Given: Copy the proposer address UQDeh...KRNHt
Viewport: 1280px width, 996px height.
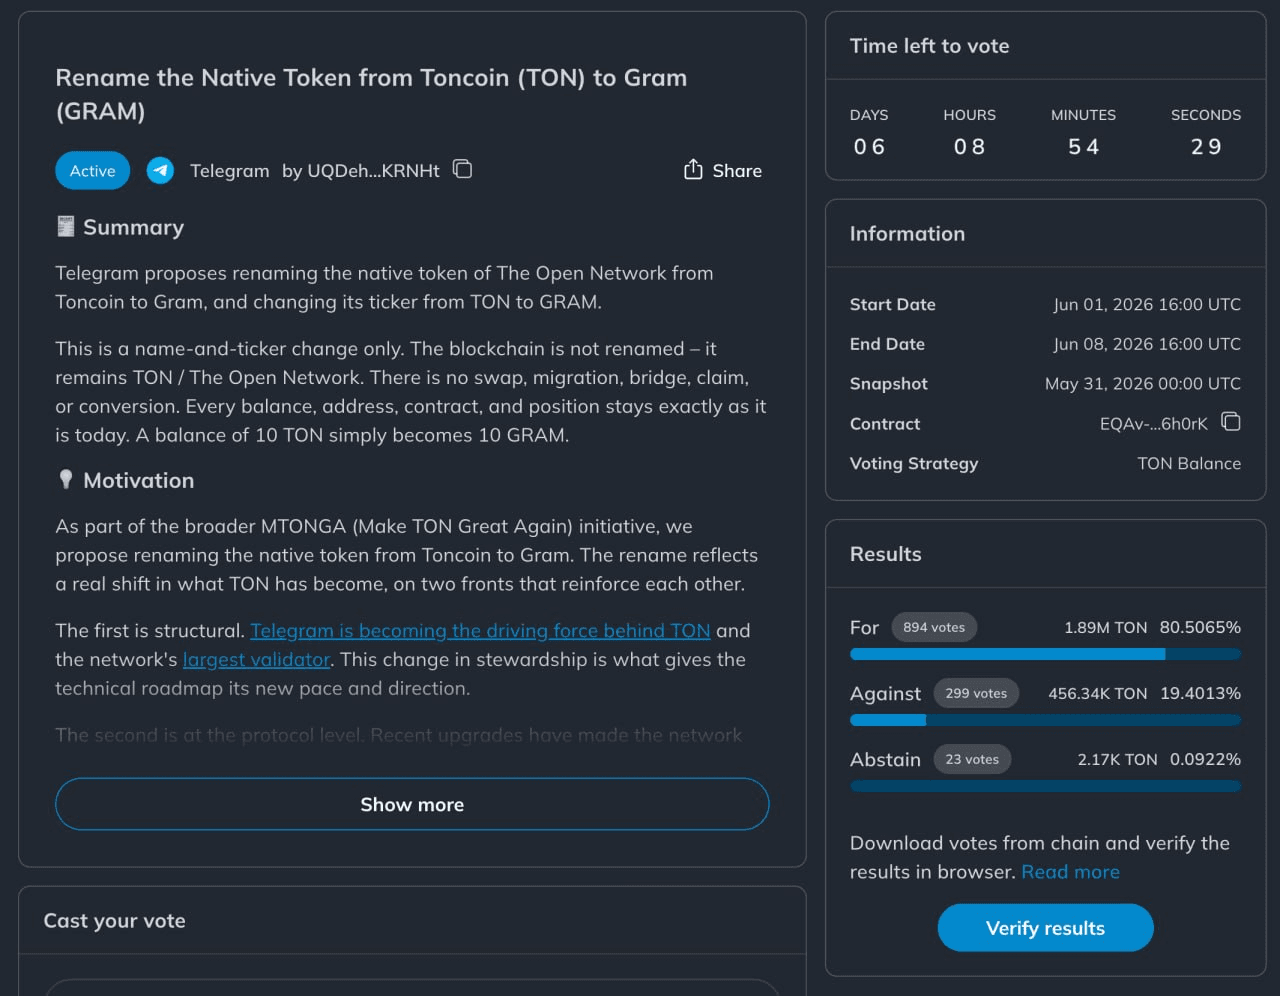Looking at the screenshot, I should coord(462,169).
